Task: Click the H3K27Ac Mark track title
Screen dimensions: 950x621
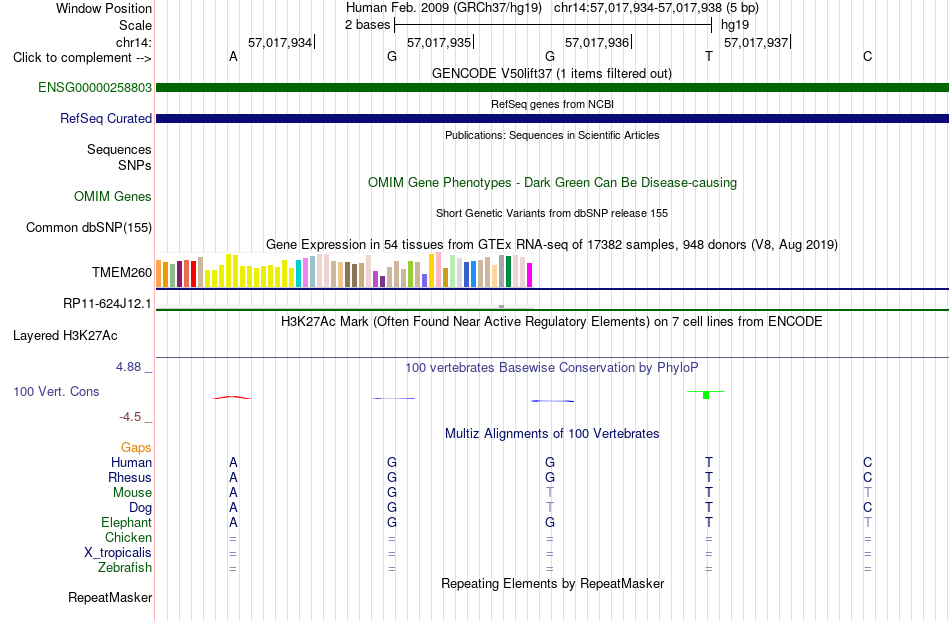Action: coord(552,321)
